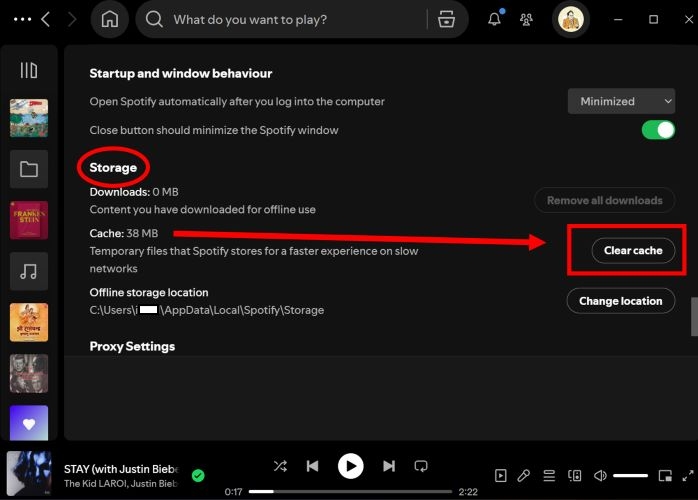Open the now playing album art

pyautogui.click(x=29, y=474)
